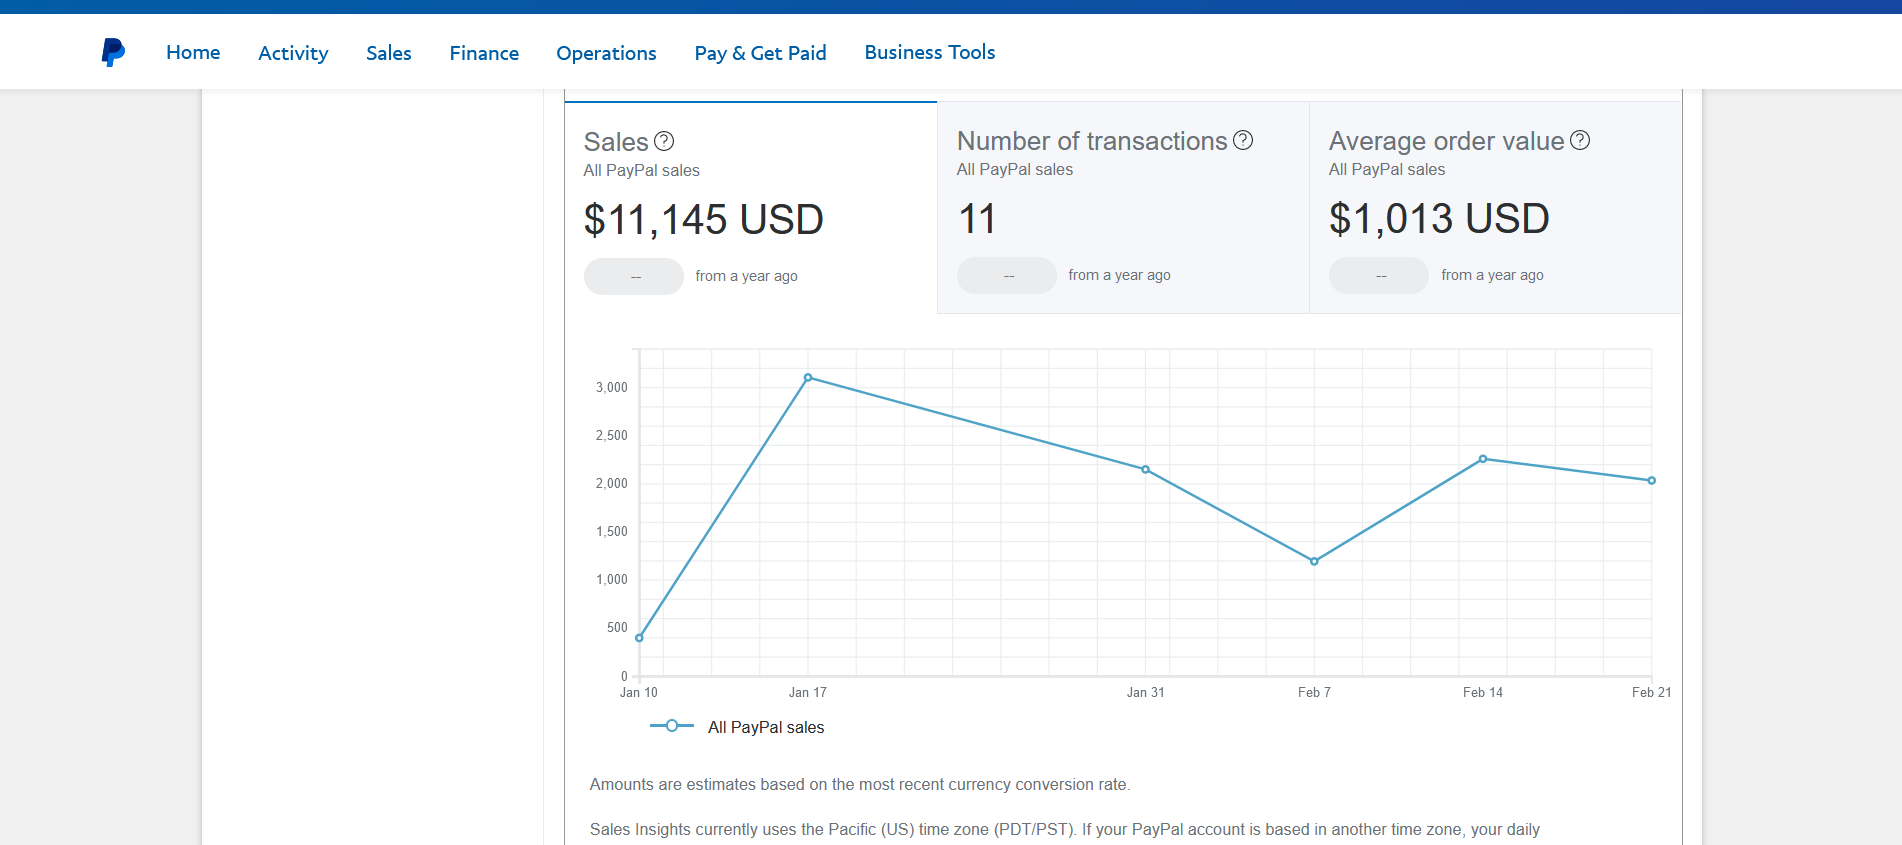Click the Feb 7 data point on chart

click(1314, 561)
